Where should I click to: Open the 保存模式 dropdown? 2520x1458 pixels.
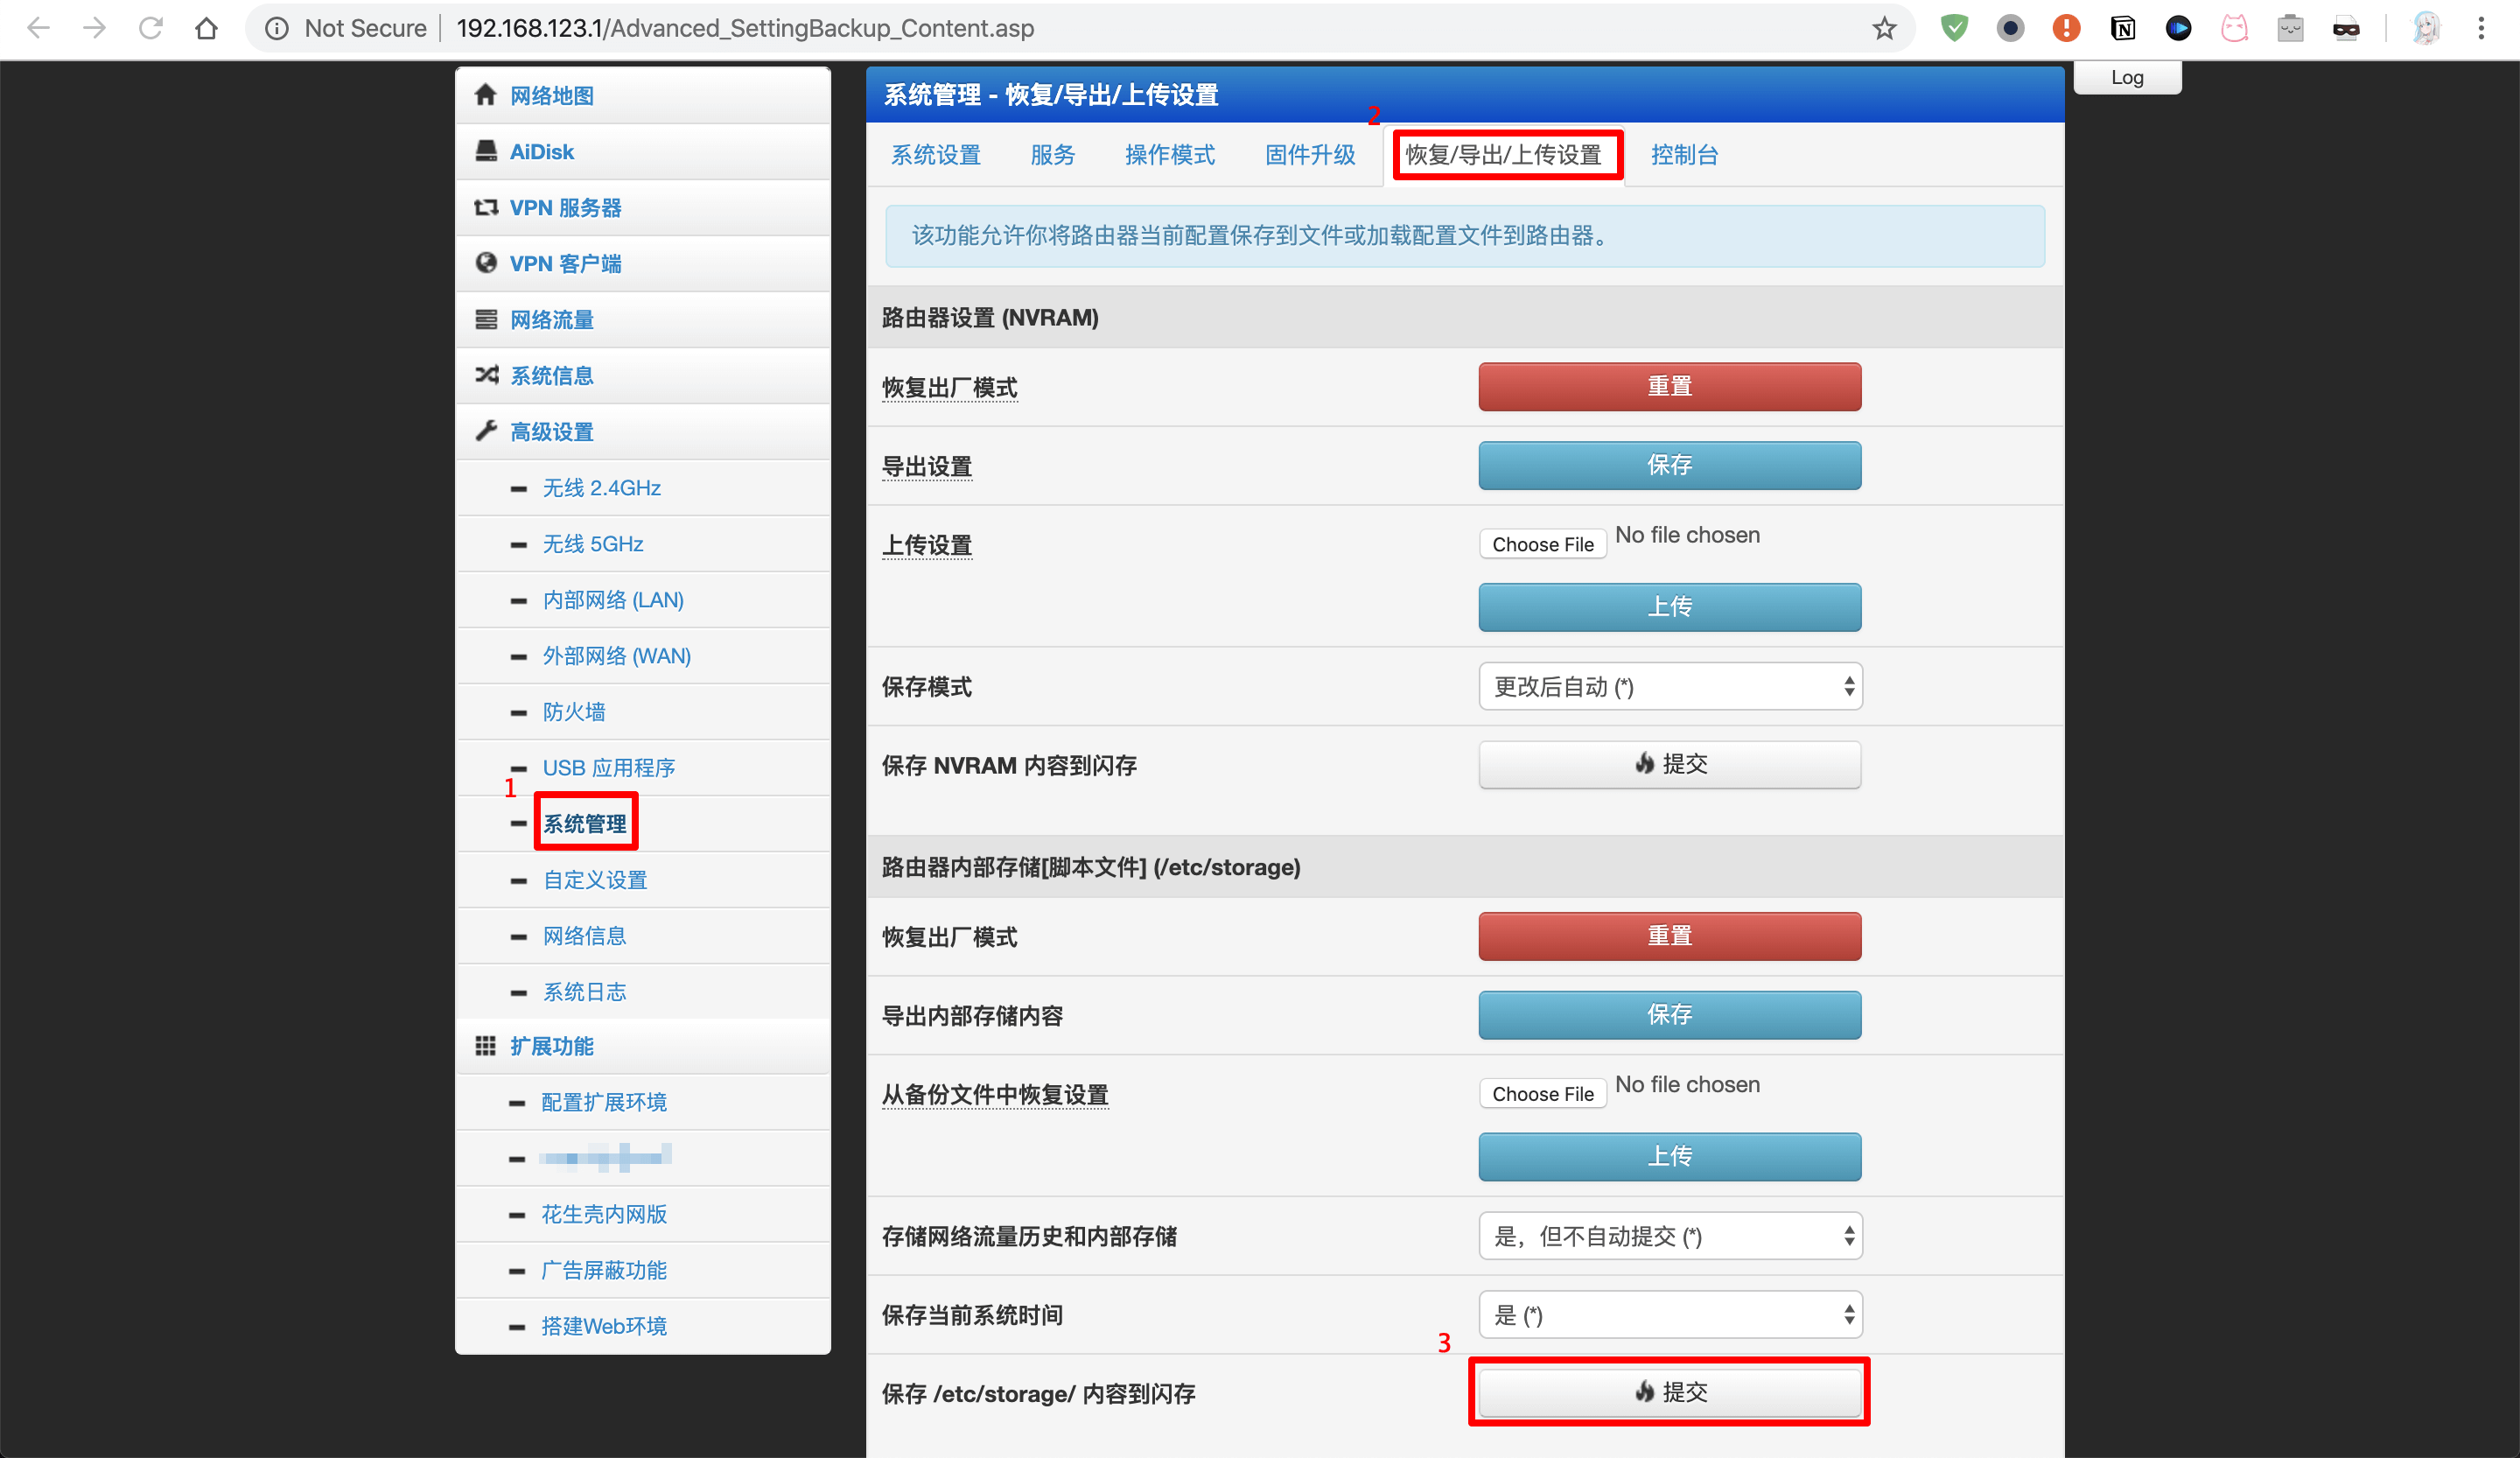[x=1669, y=687]
